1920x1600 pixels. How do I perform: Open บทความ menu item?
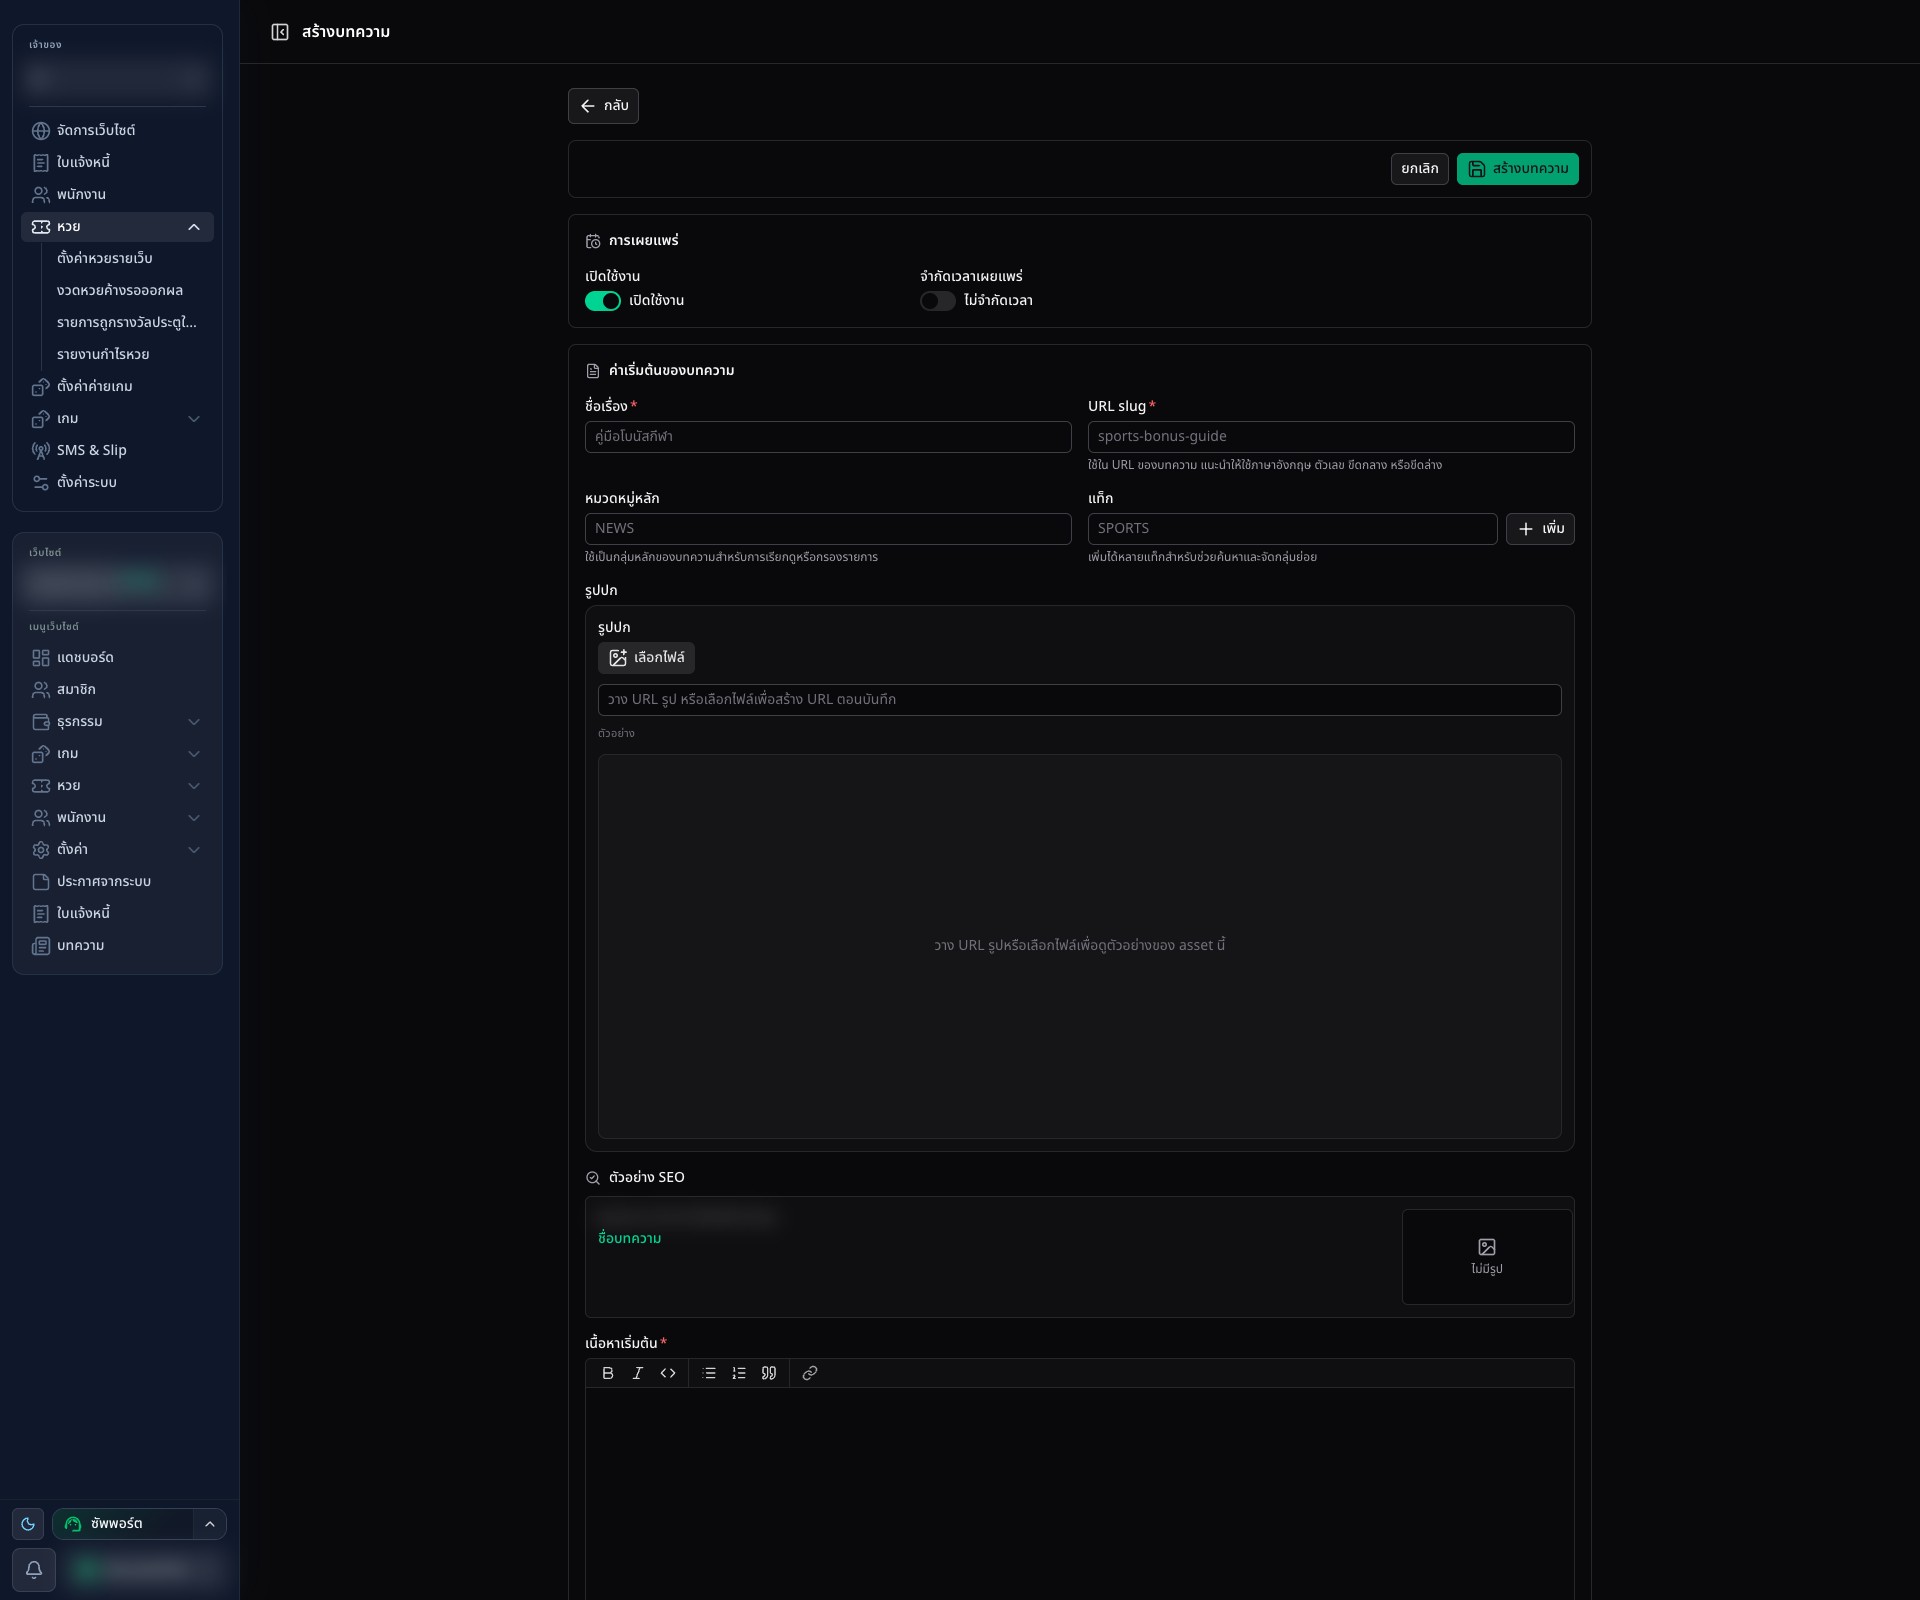[117, 946]
